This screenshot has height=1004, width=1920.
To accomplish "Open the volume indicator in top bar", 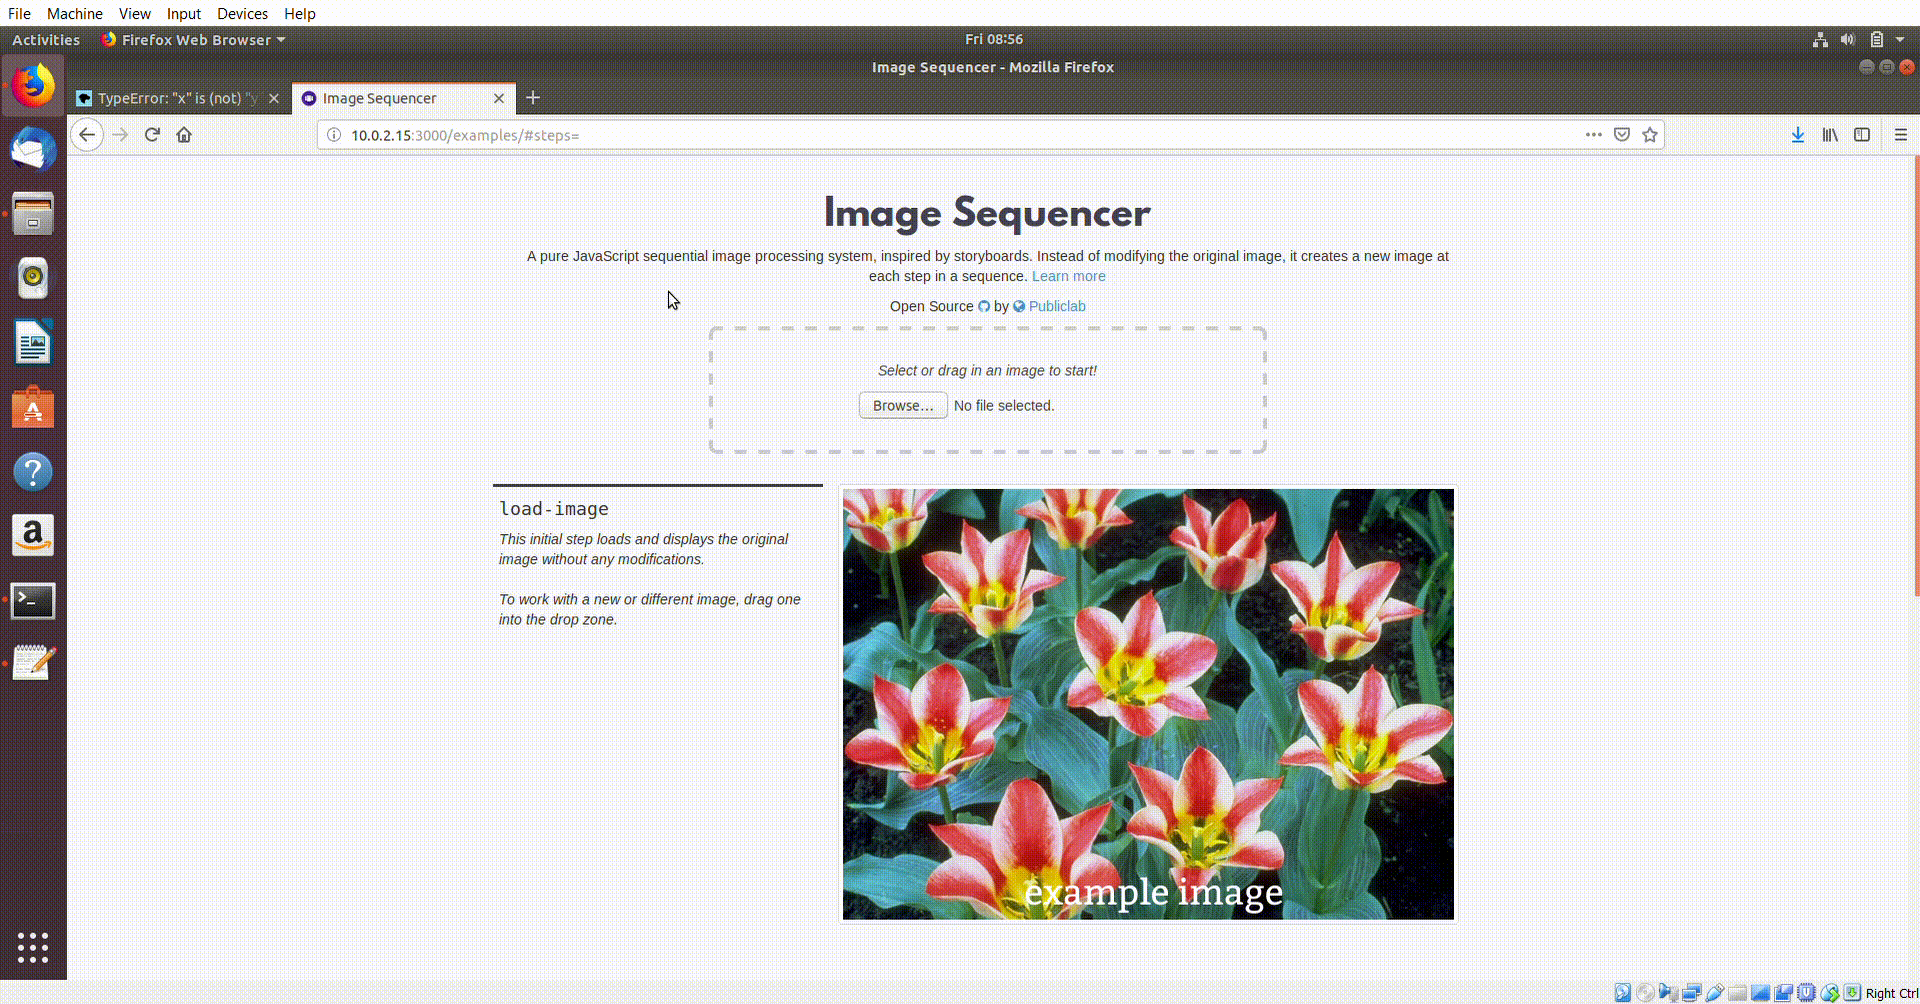I will 1848,40.
